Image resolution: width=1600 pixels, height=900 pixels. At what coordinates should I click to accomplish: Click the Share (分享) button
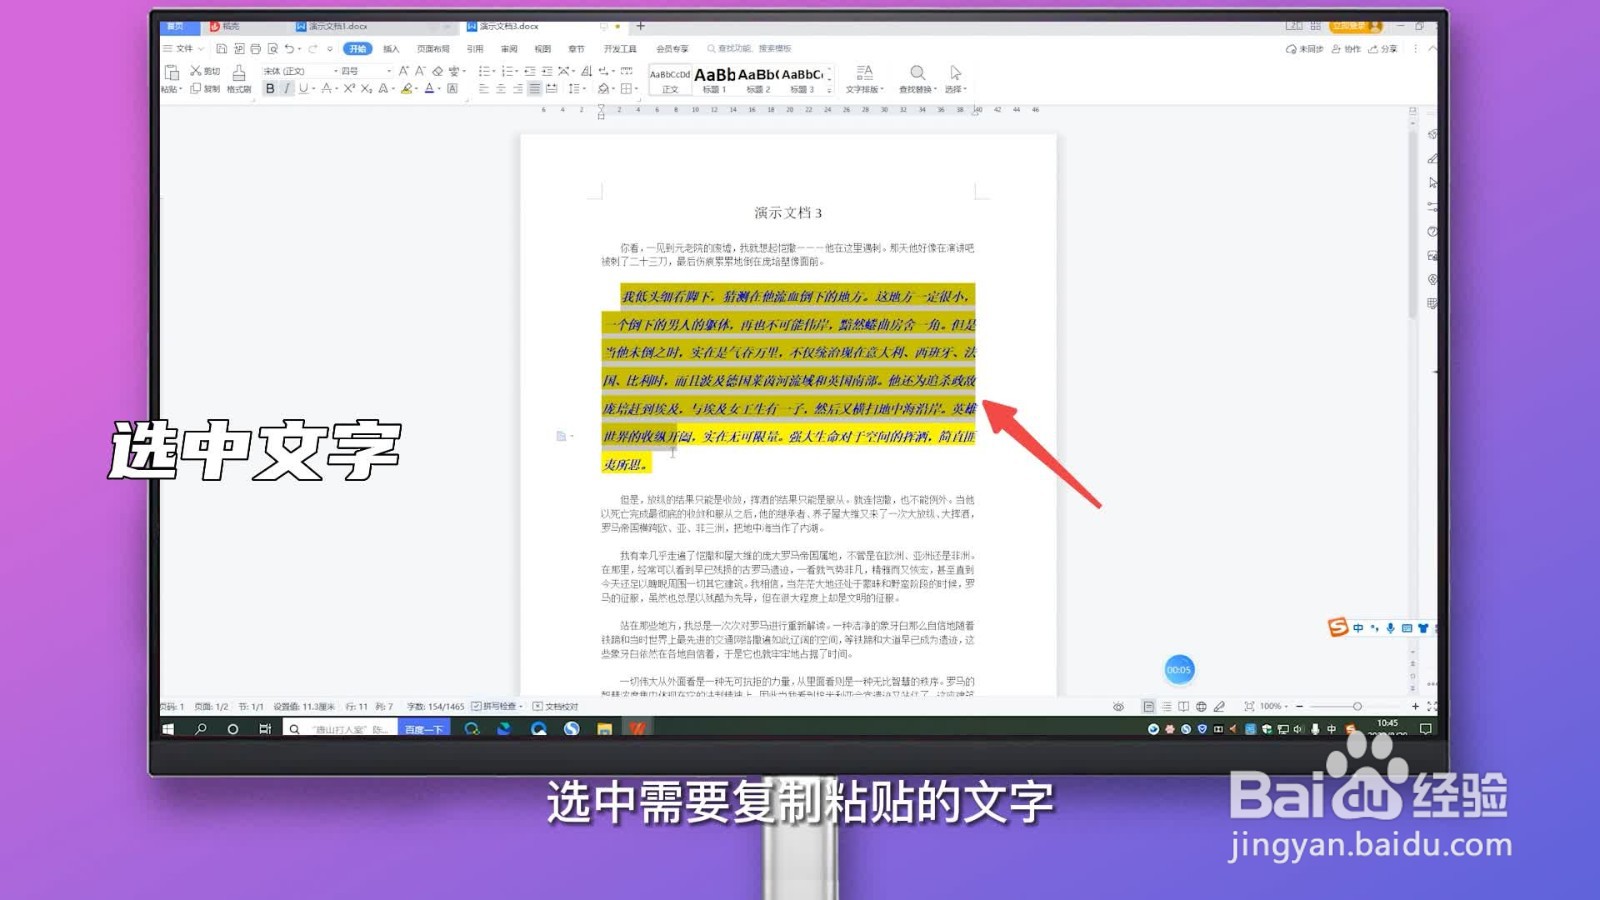coord(1383,49)
